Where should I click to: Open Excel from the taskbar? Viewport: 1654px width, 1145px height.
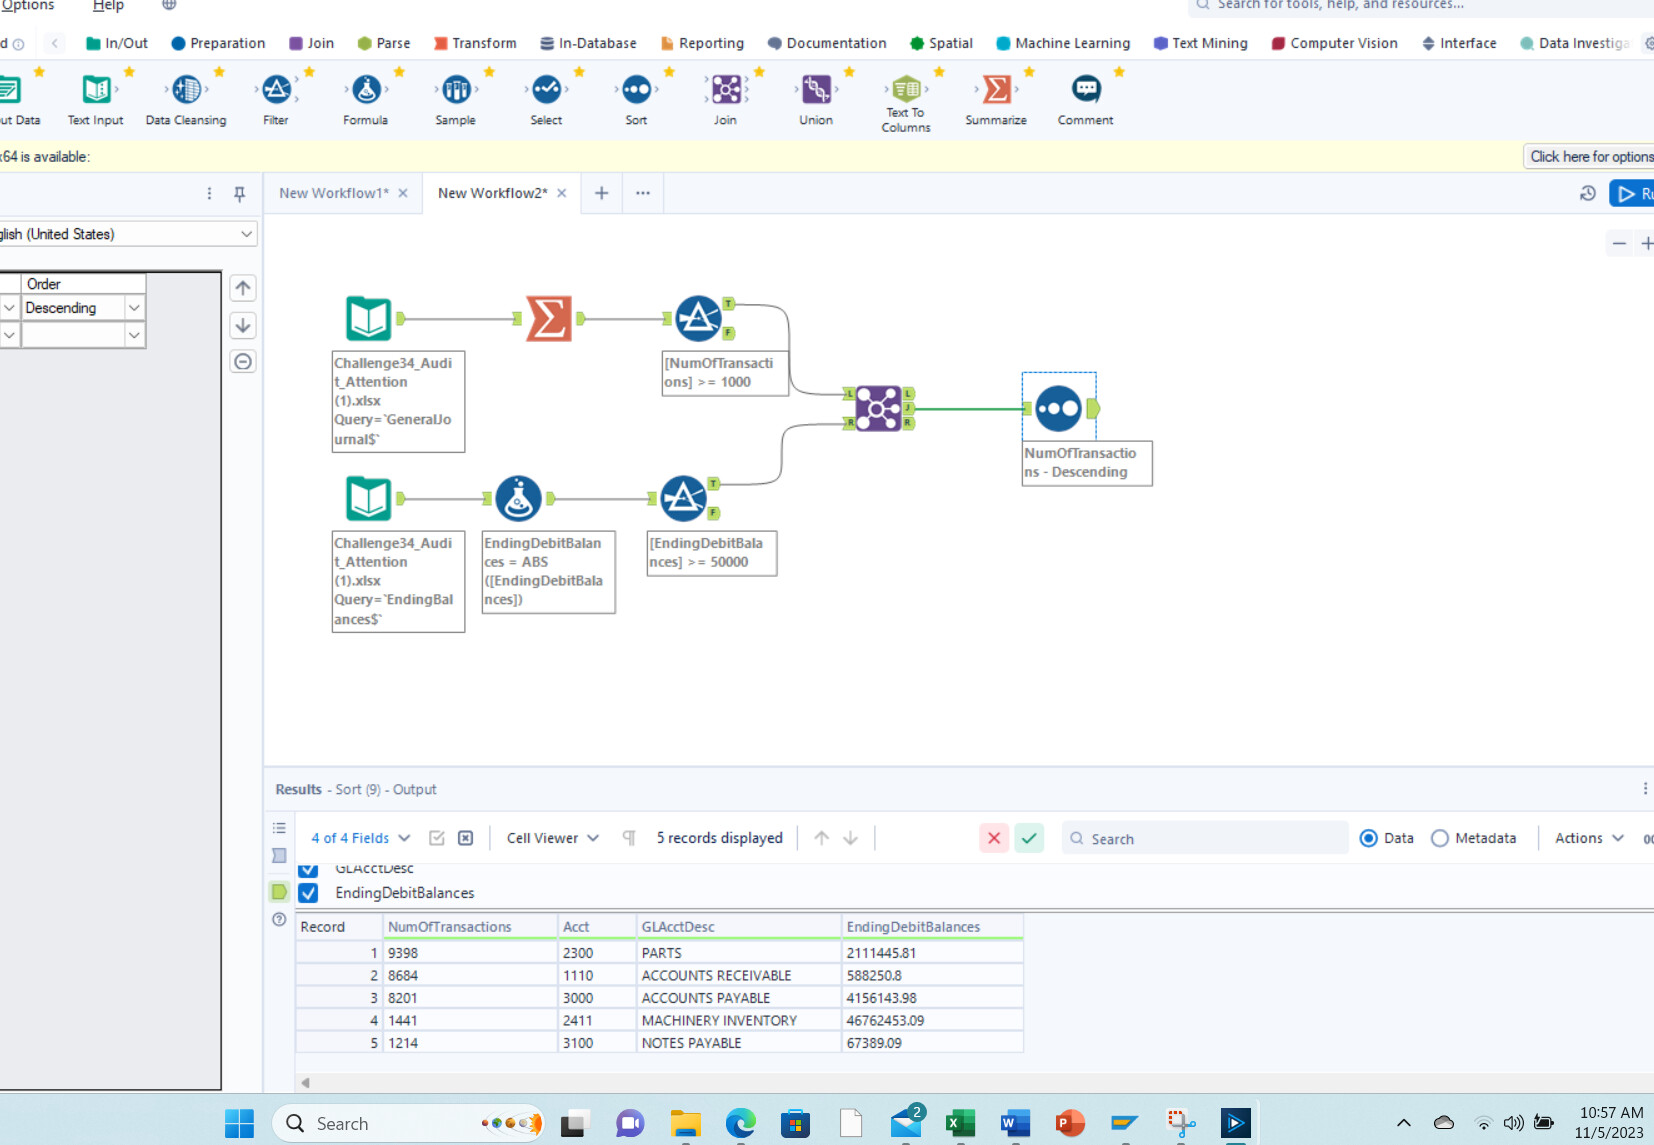click(x=960, y=1123)
